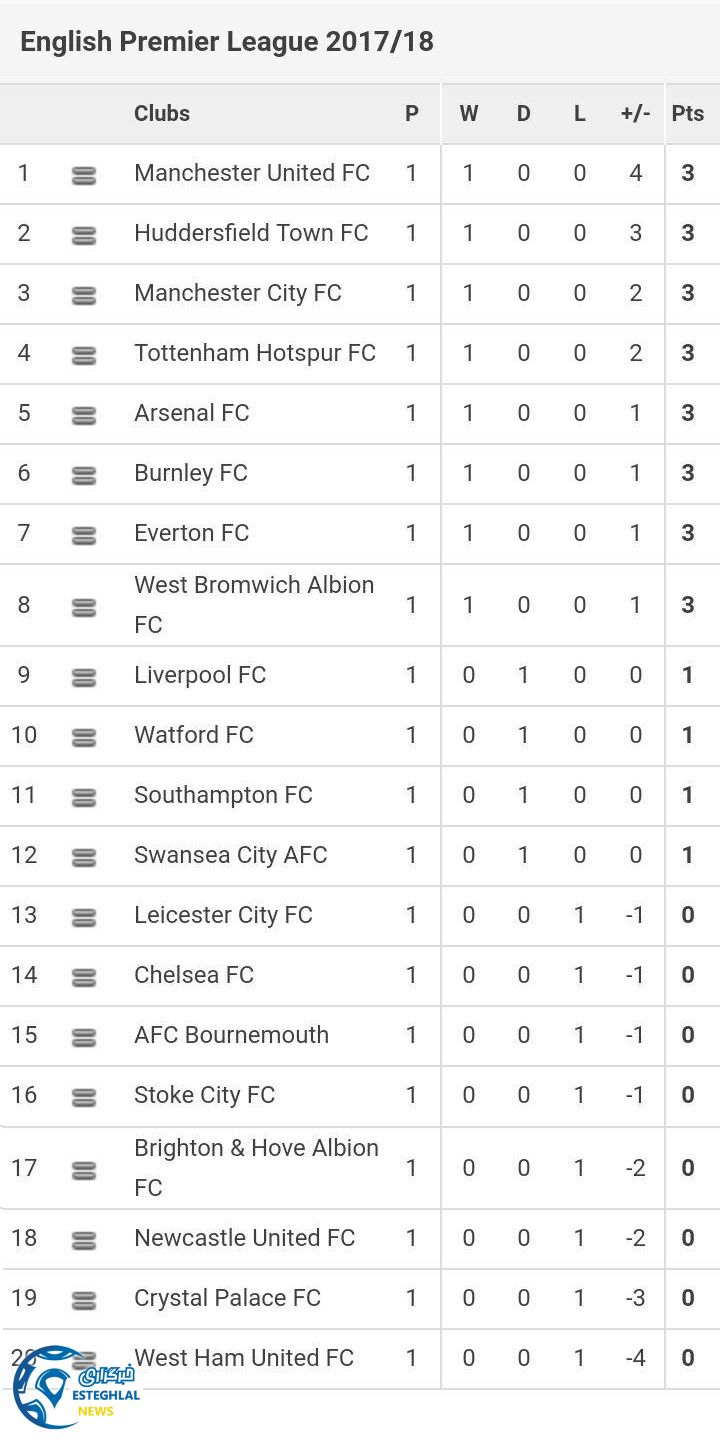Image resolution: width=720 pixels, height=1451 pixels.
Task: Open West Bromwich Albion FC club entry
Action: (x=254, y=604)
